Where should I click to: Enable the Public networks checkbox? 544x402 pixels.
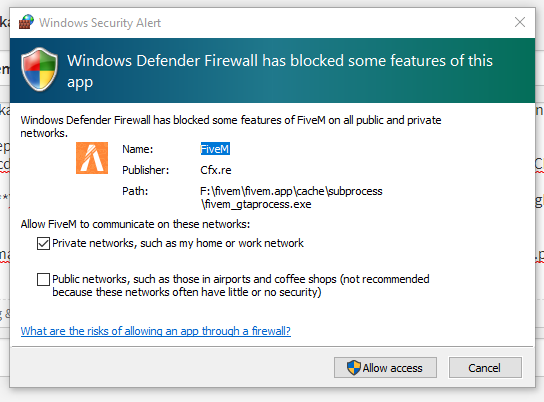[x=43, y=280]
